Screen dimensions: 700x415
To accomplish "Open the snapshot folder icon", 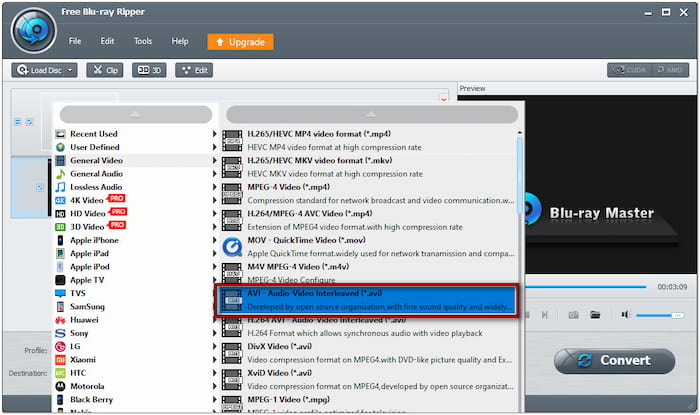I will pos(595,314).
